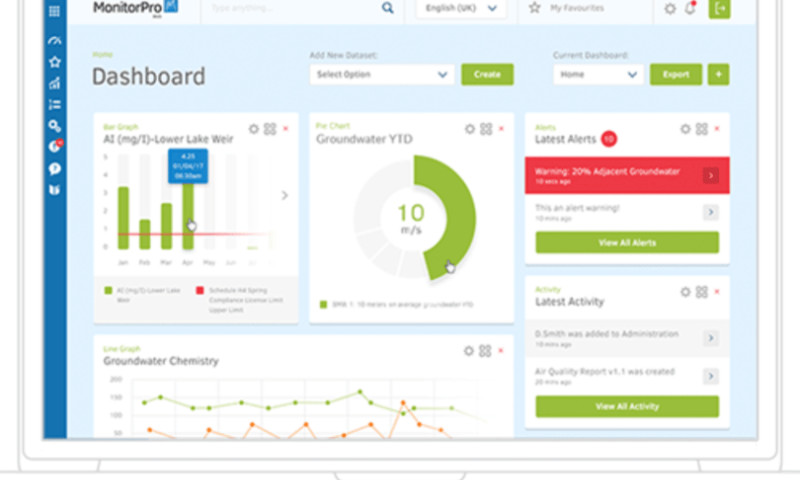Close the Latest Activity card

tap(717, 292)
